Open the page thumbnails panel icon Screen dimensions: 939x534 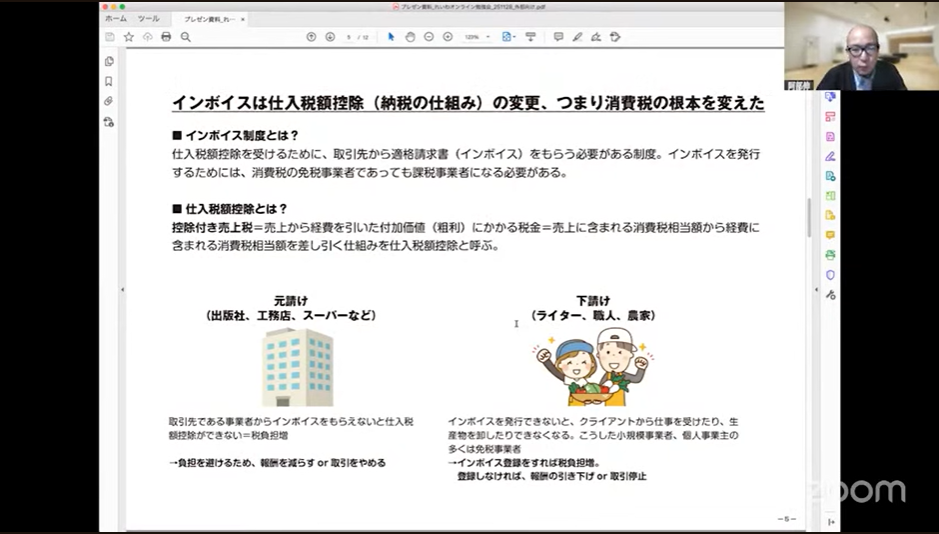click(109, 62)
